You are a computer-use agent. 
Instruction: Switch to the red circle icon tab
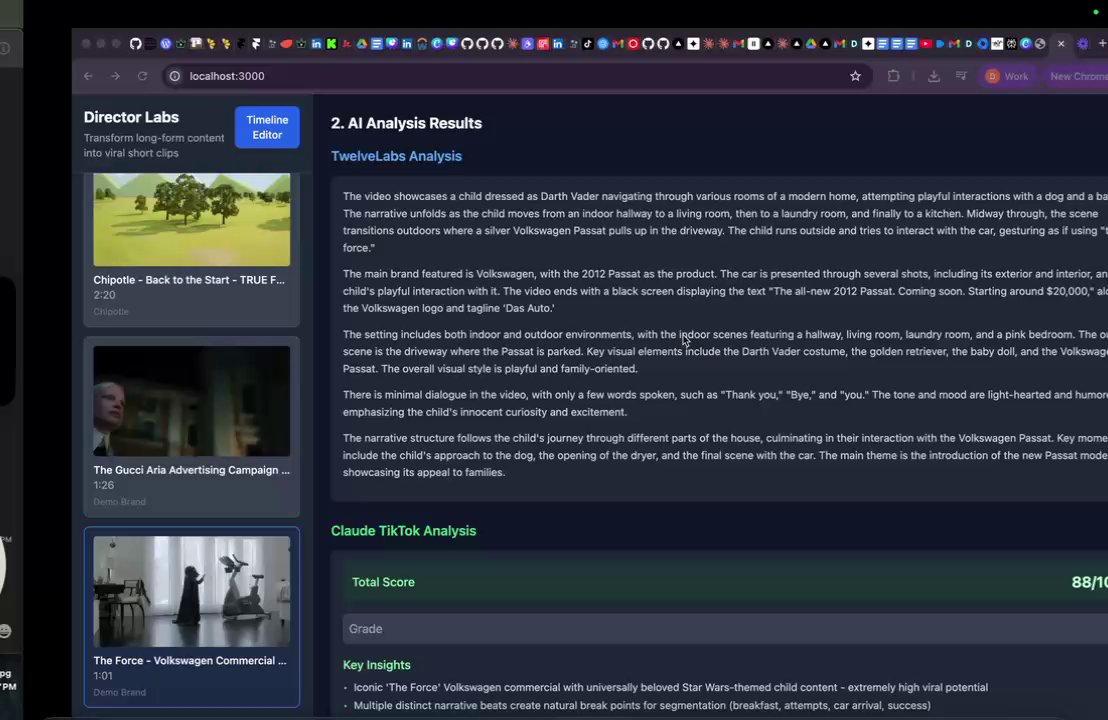pyautogui.click(x=633, y=44)
